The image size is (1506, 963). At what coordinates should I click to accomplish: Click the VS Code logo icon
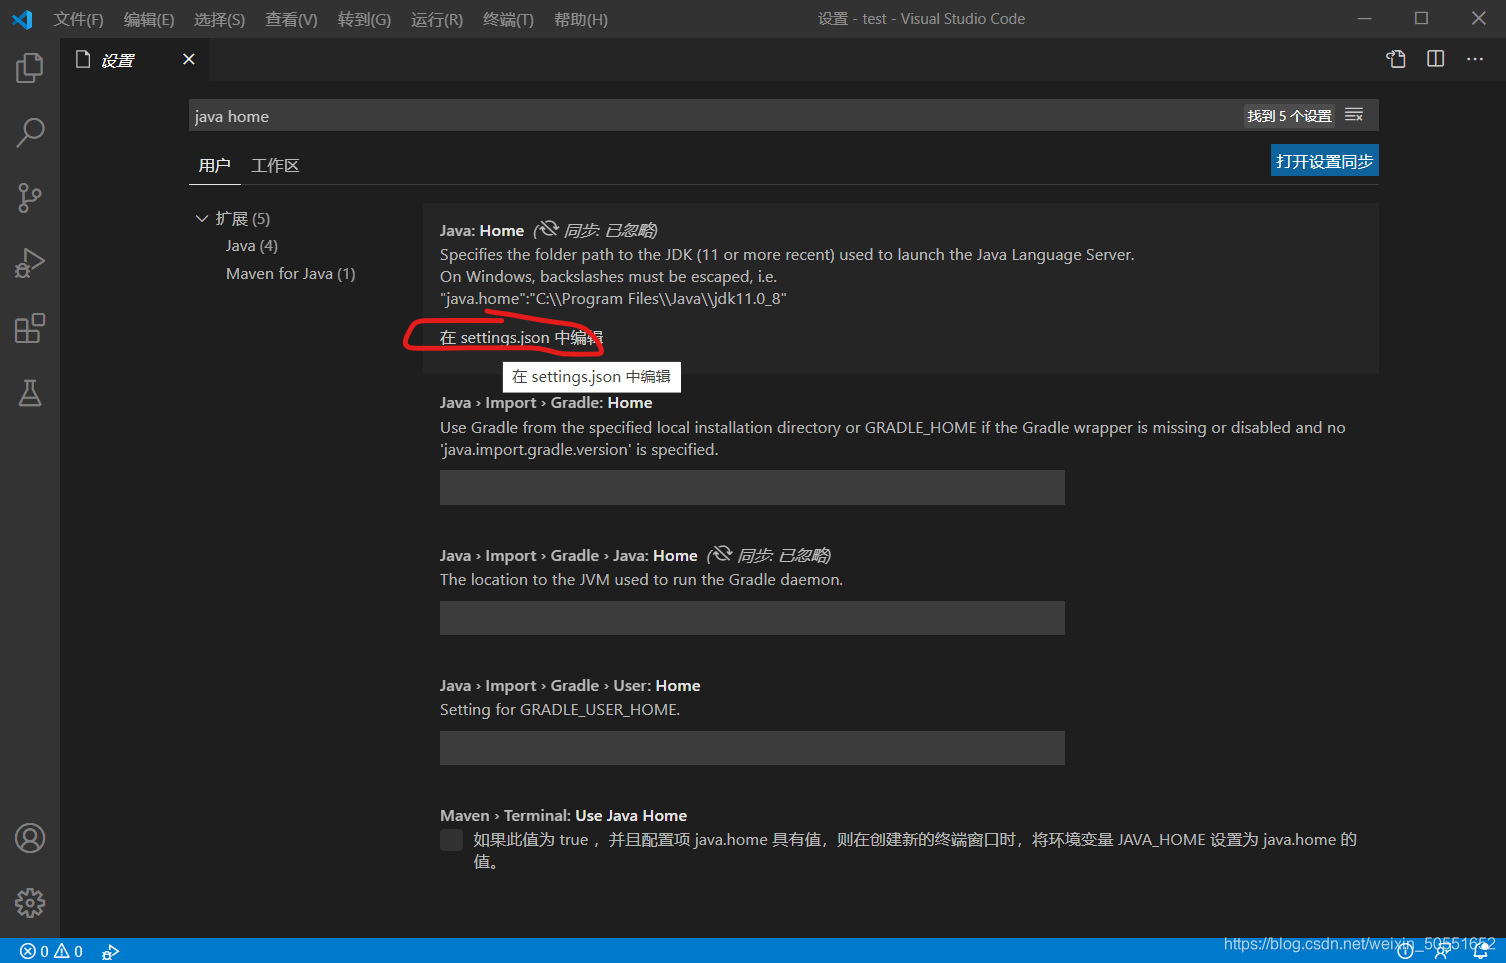point(22,19)
